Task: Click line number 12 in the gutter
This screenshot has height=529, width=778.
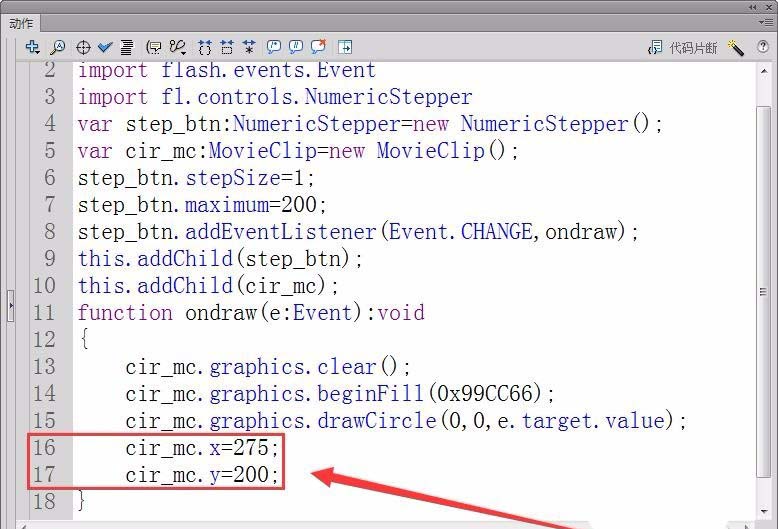Action: click(44, 339)
